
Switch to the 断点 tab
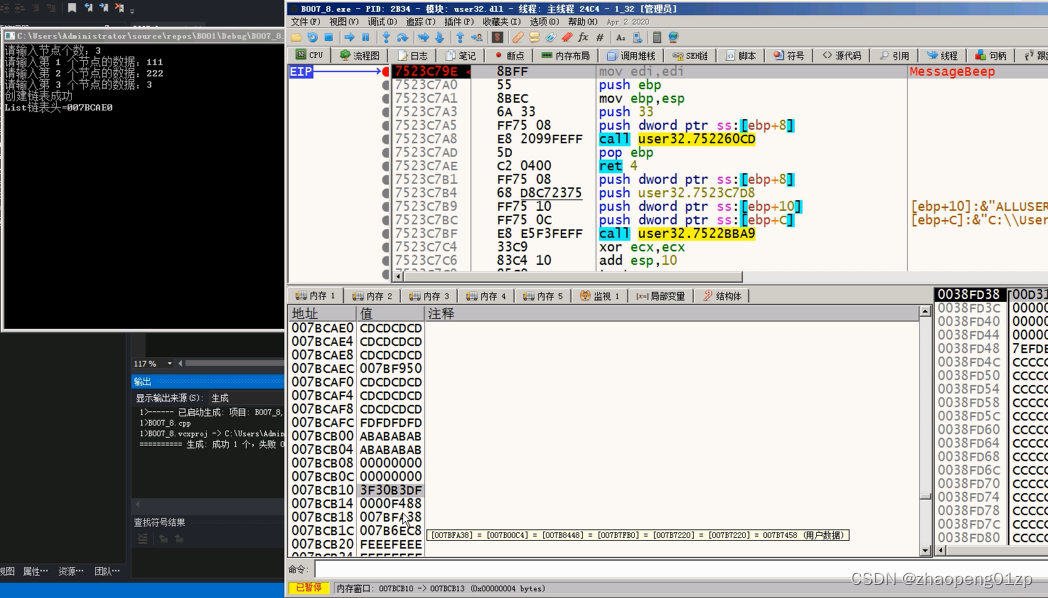pos(509,55)
